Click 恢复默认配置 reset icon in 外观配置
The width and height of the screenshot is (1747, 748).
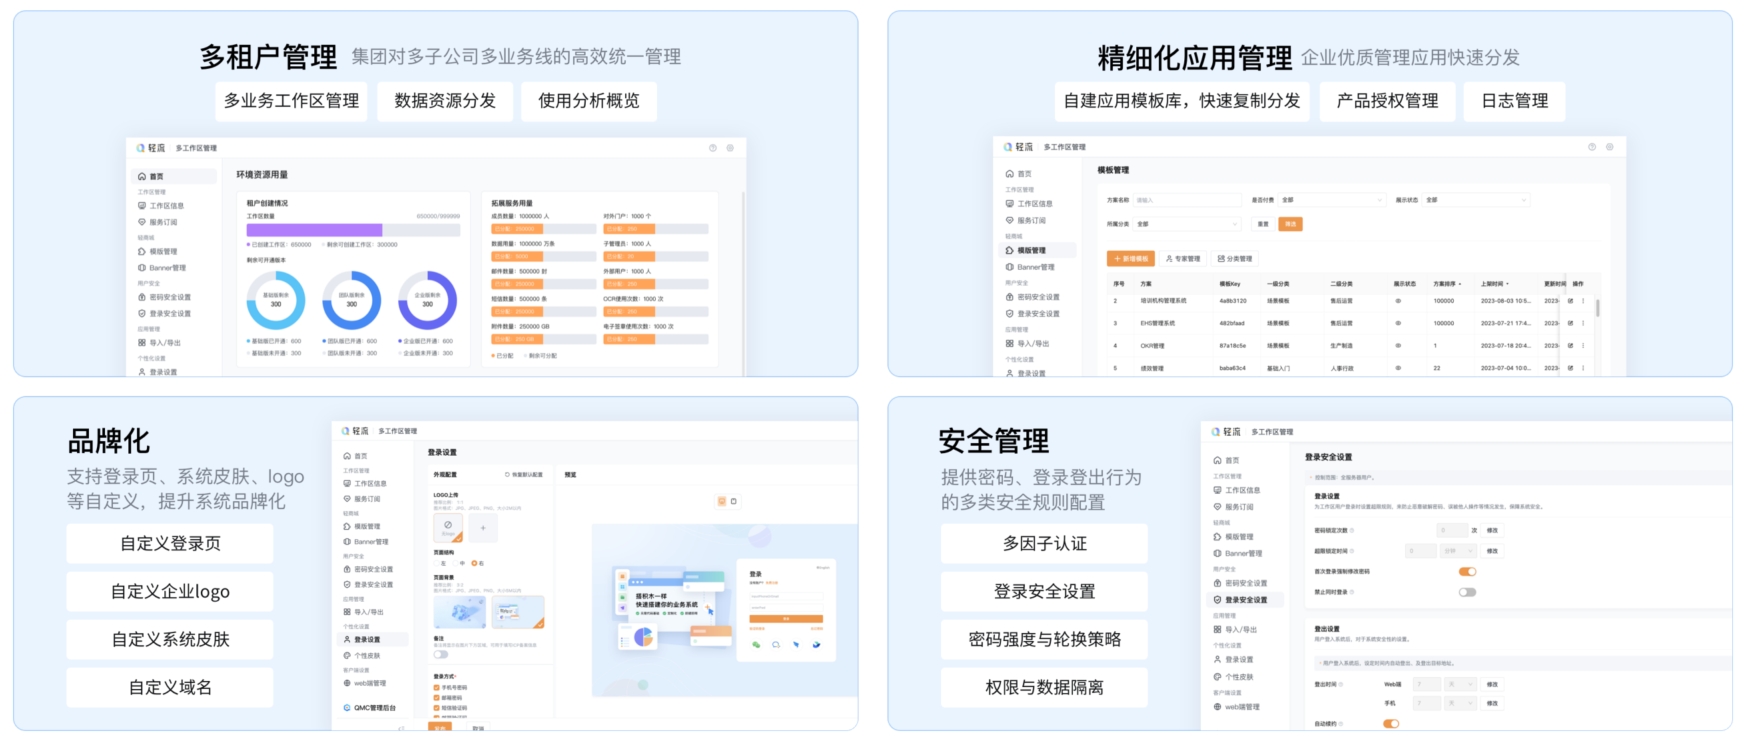tap(508, 474)
